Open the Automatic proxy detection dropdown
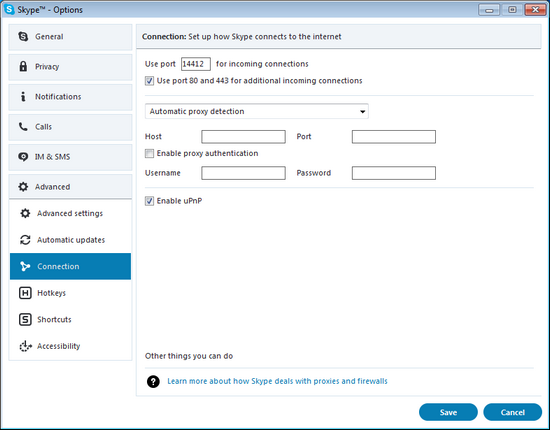 pos(257,112)
